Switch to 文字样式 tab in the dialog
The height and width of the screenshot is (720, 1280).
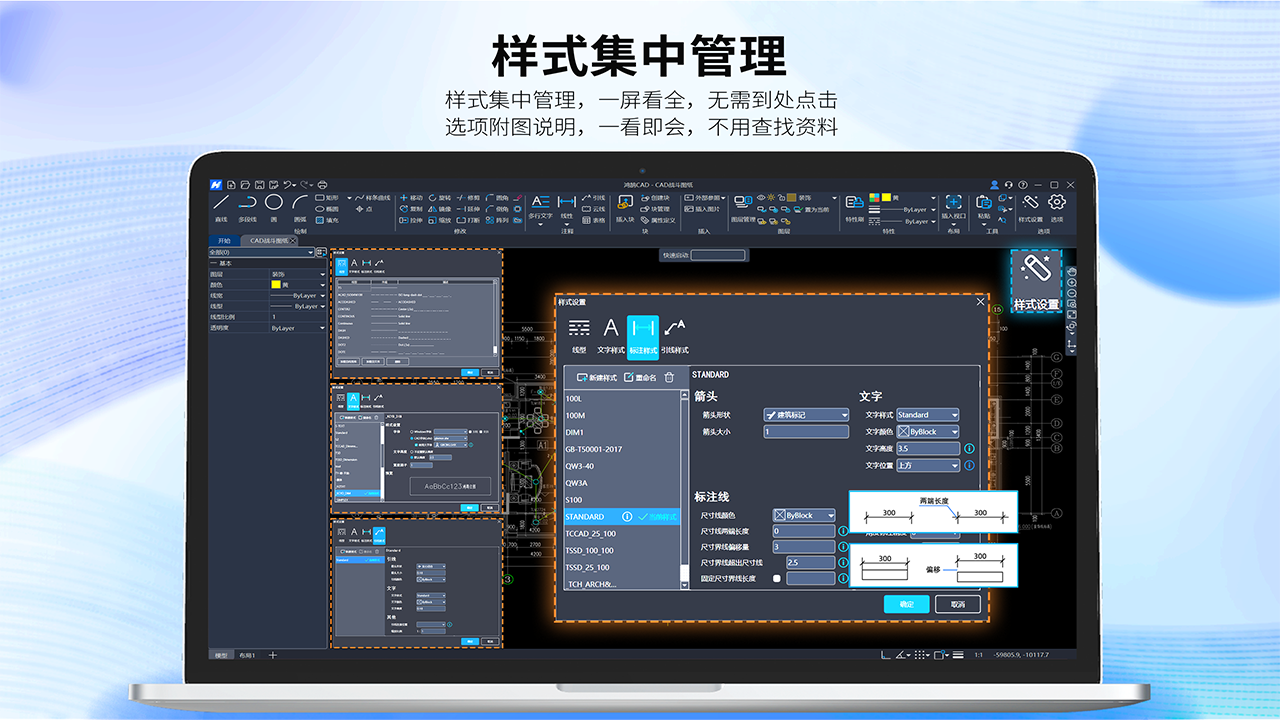[610, 334]
